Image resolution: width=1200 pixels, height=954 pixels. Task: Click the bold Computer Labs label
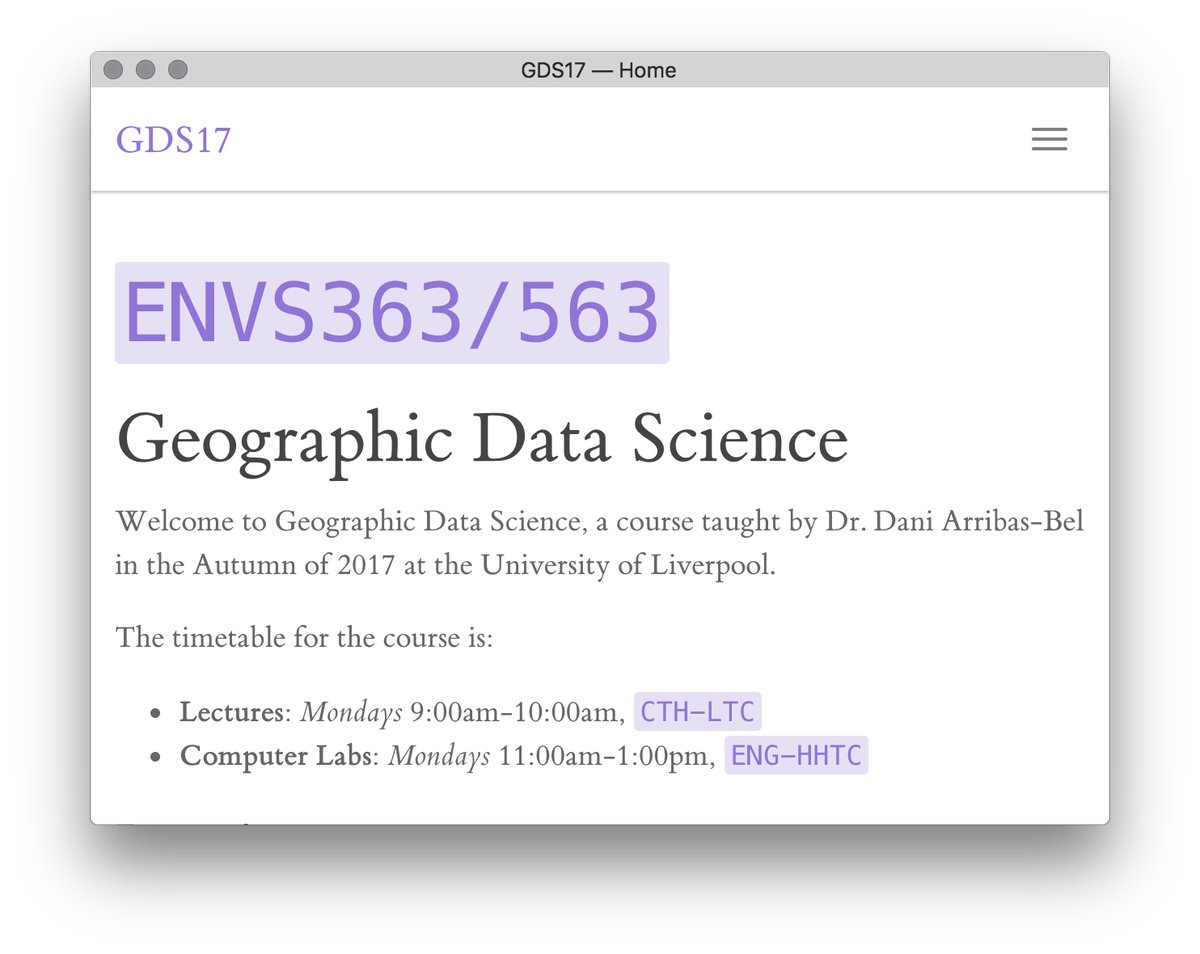pos(276,755)
